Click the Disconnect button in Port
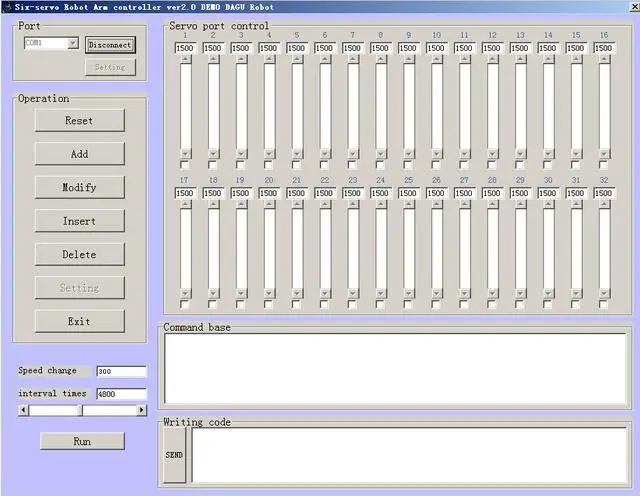 [109, 45]
